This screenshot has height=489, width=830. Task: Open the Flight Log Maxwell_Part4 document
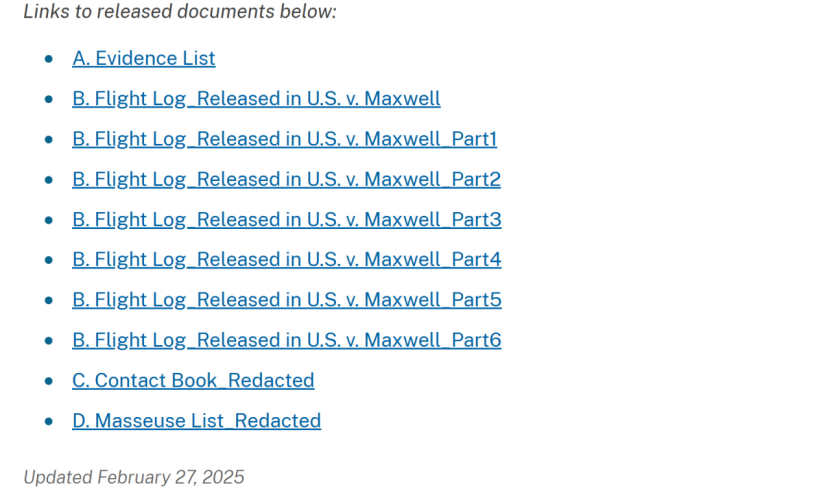(287, 259)
